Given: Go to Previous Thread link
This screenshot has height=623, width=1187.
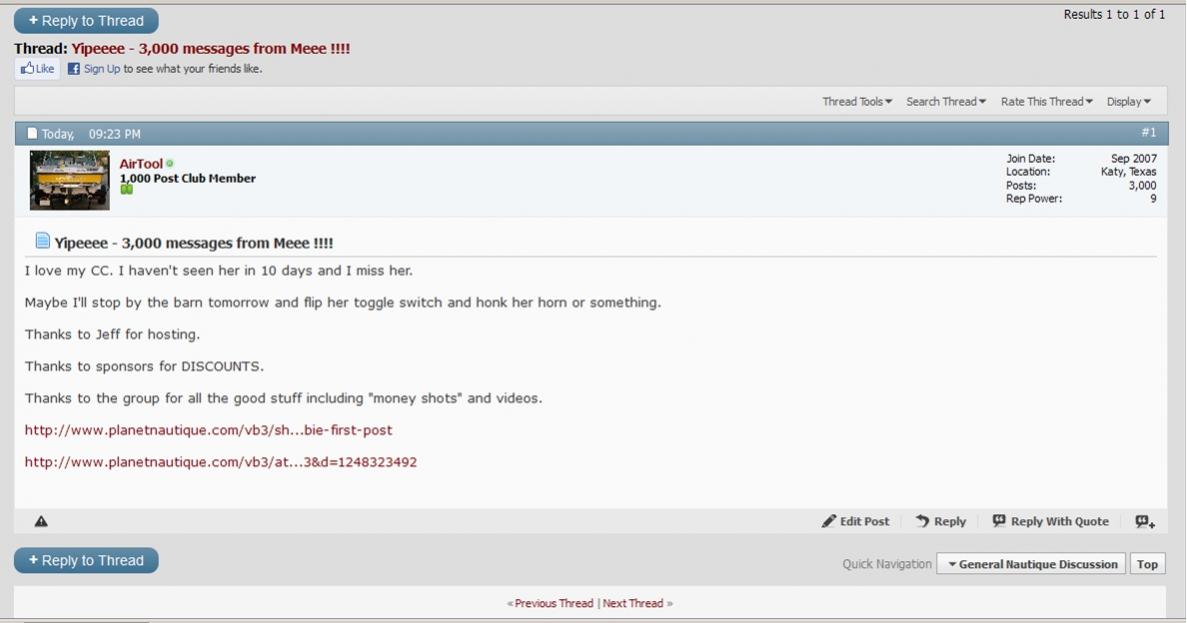Looking at the screenshot, I should click(553, 603).
